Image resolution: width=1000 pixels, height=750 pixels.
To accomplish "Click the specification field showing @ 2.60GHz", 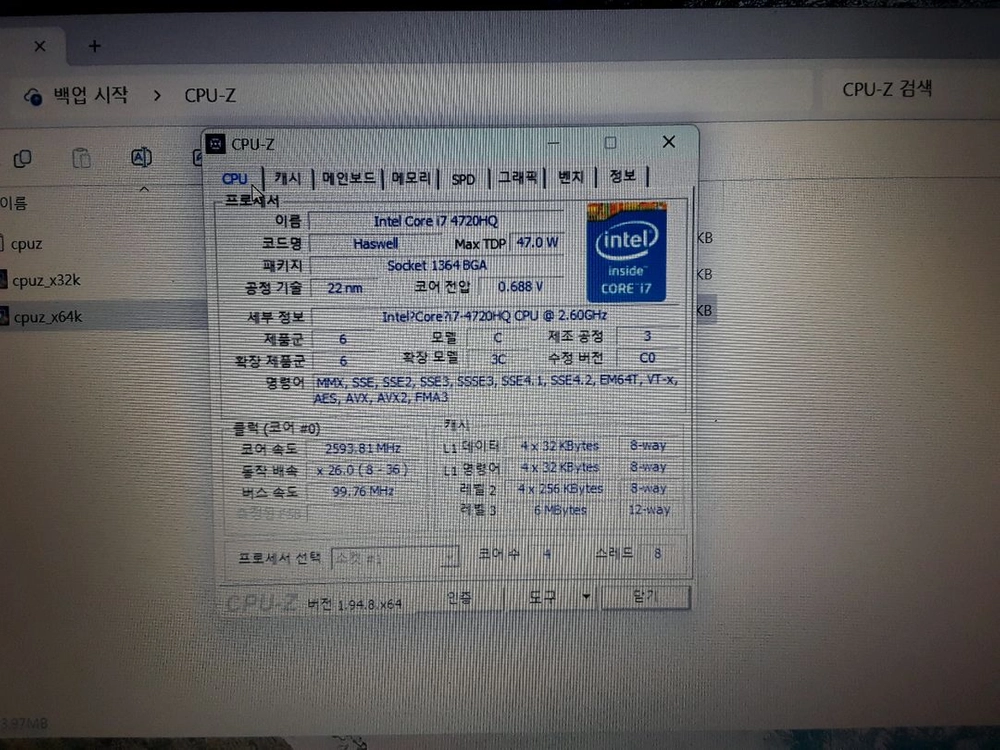I will [494, 316].
